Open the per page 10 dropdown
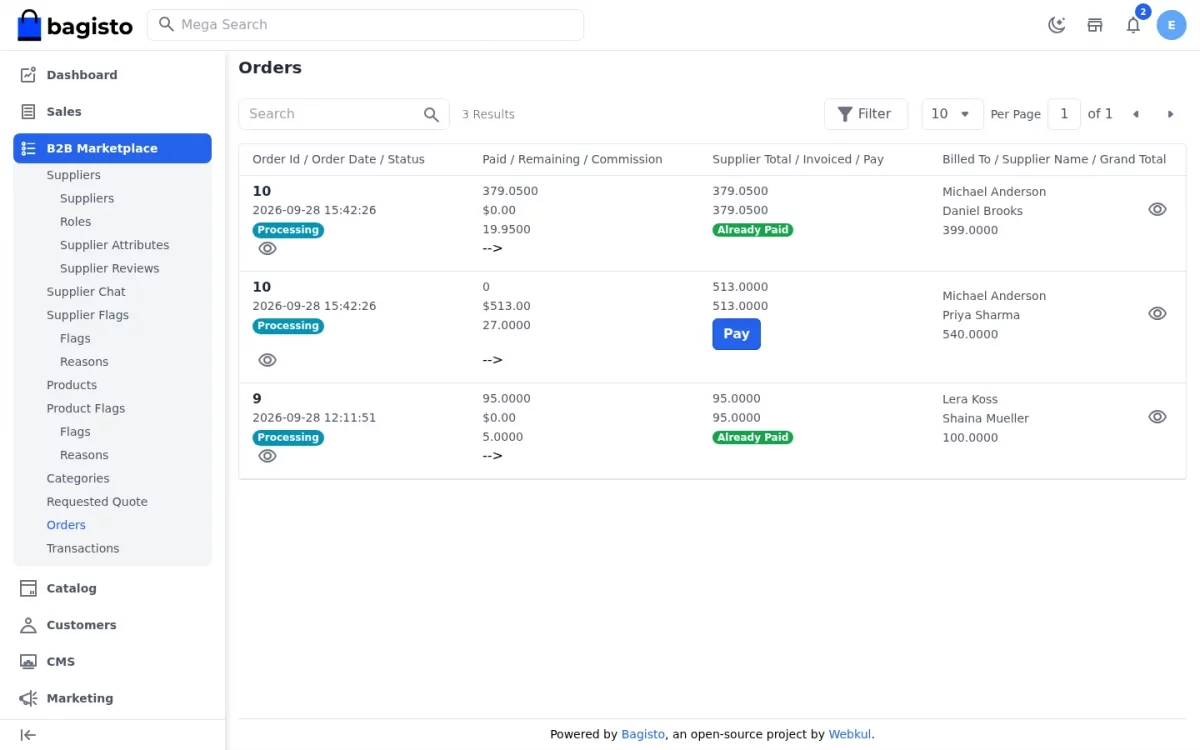This screenshot has height=750, width=1200. (x=952, y=114)
